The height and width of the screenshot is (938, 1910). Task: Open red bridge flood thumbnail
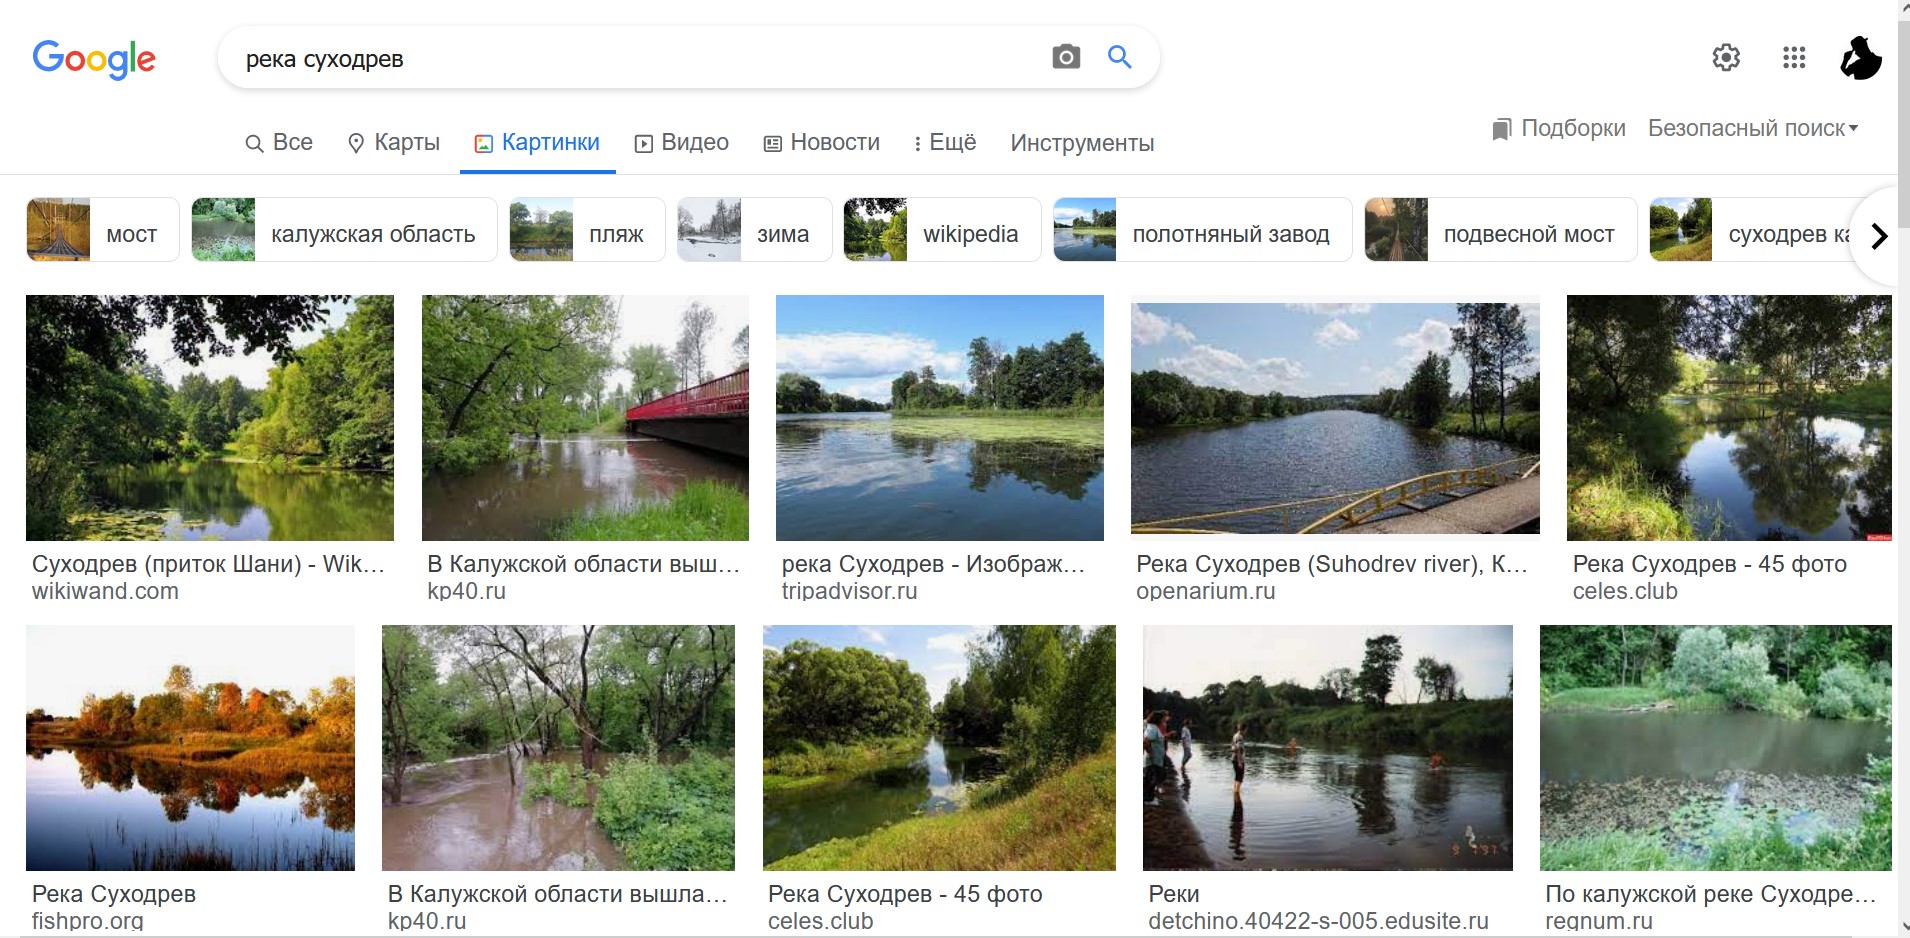tap(585, 418)
